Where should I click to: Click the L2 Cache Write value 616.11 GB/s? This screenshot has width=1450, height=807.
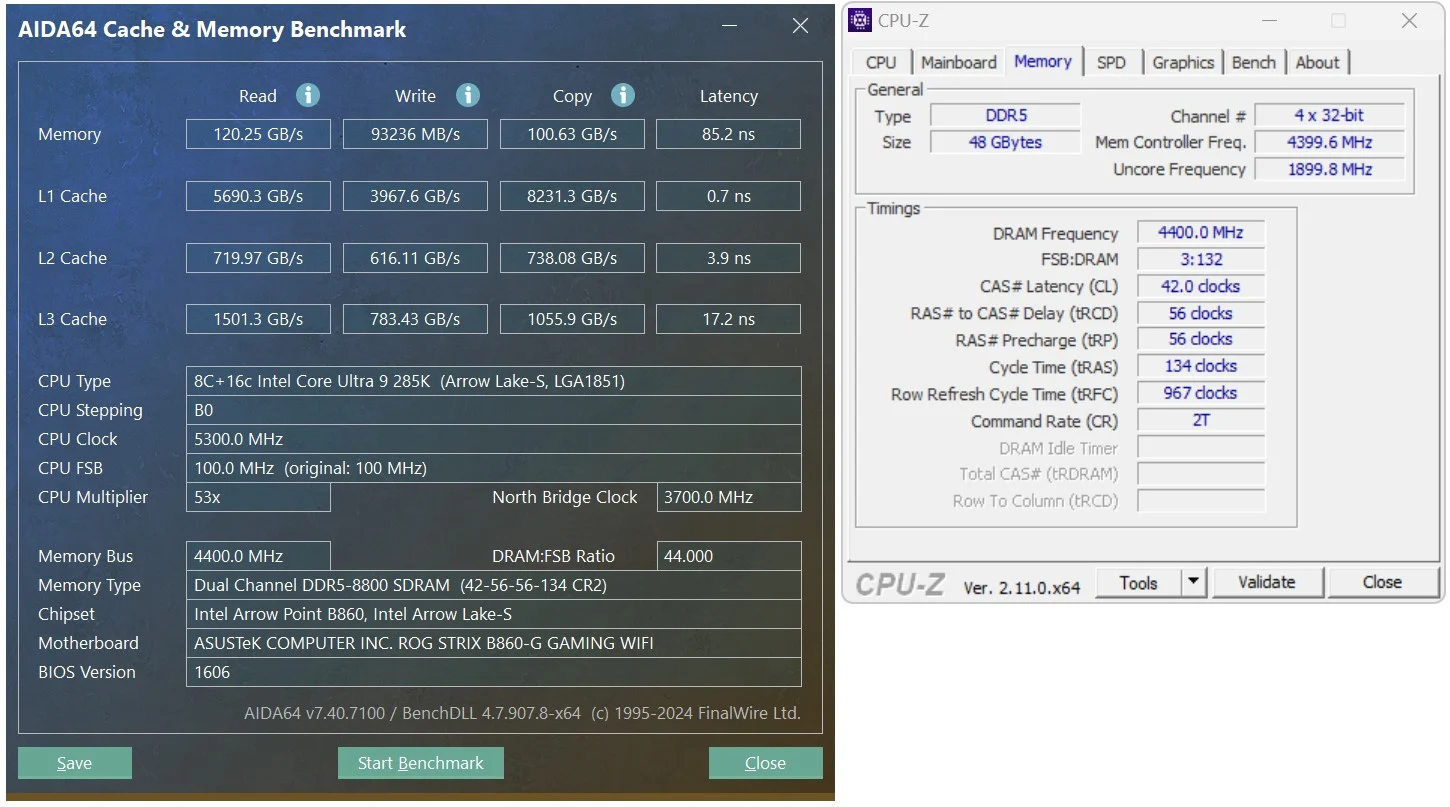(x=415, y=258)
